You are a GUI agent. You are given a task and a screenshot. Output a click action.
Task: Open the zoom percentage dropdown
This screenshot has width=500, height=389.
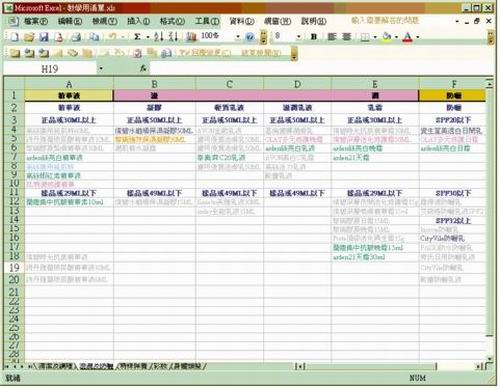point(238,36)
